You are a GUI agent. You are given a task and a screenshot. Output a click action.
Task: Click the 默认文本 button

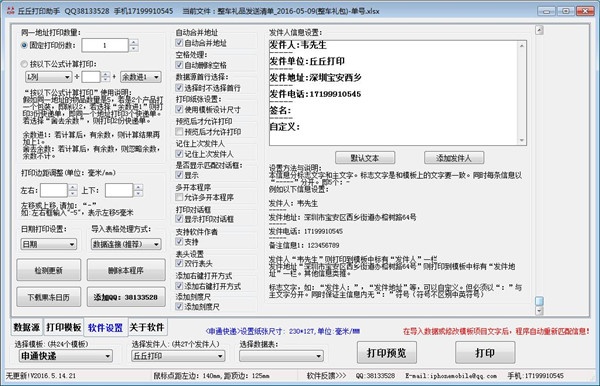point(365,158)
